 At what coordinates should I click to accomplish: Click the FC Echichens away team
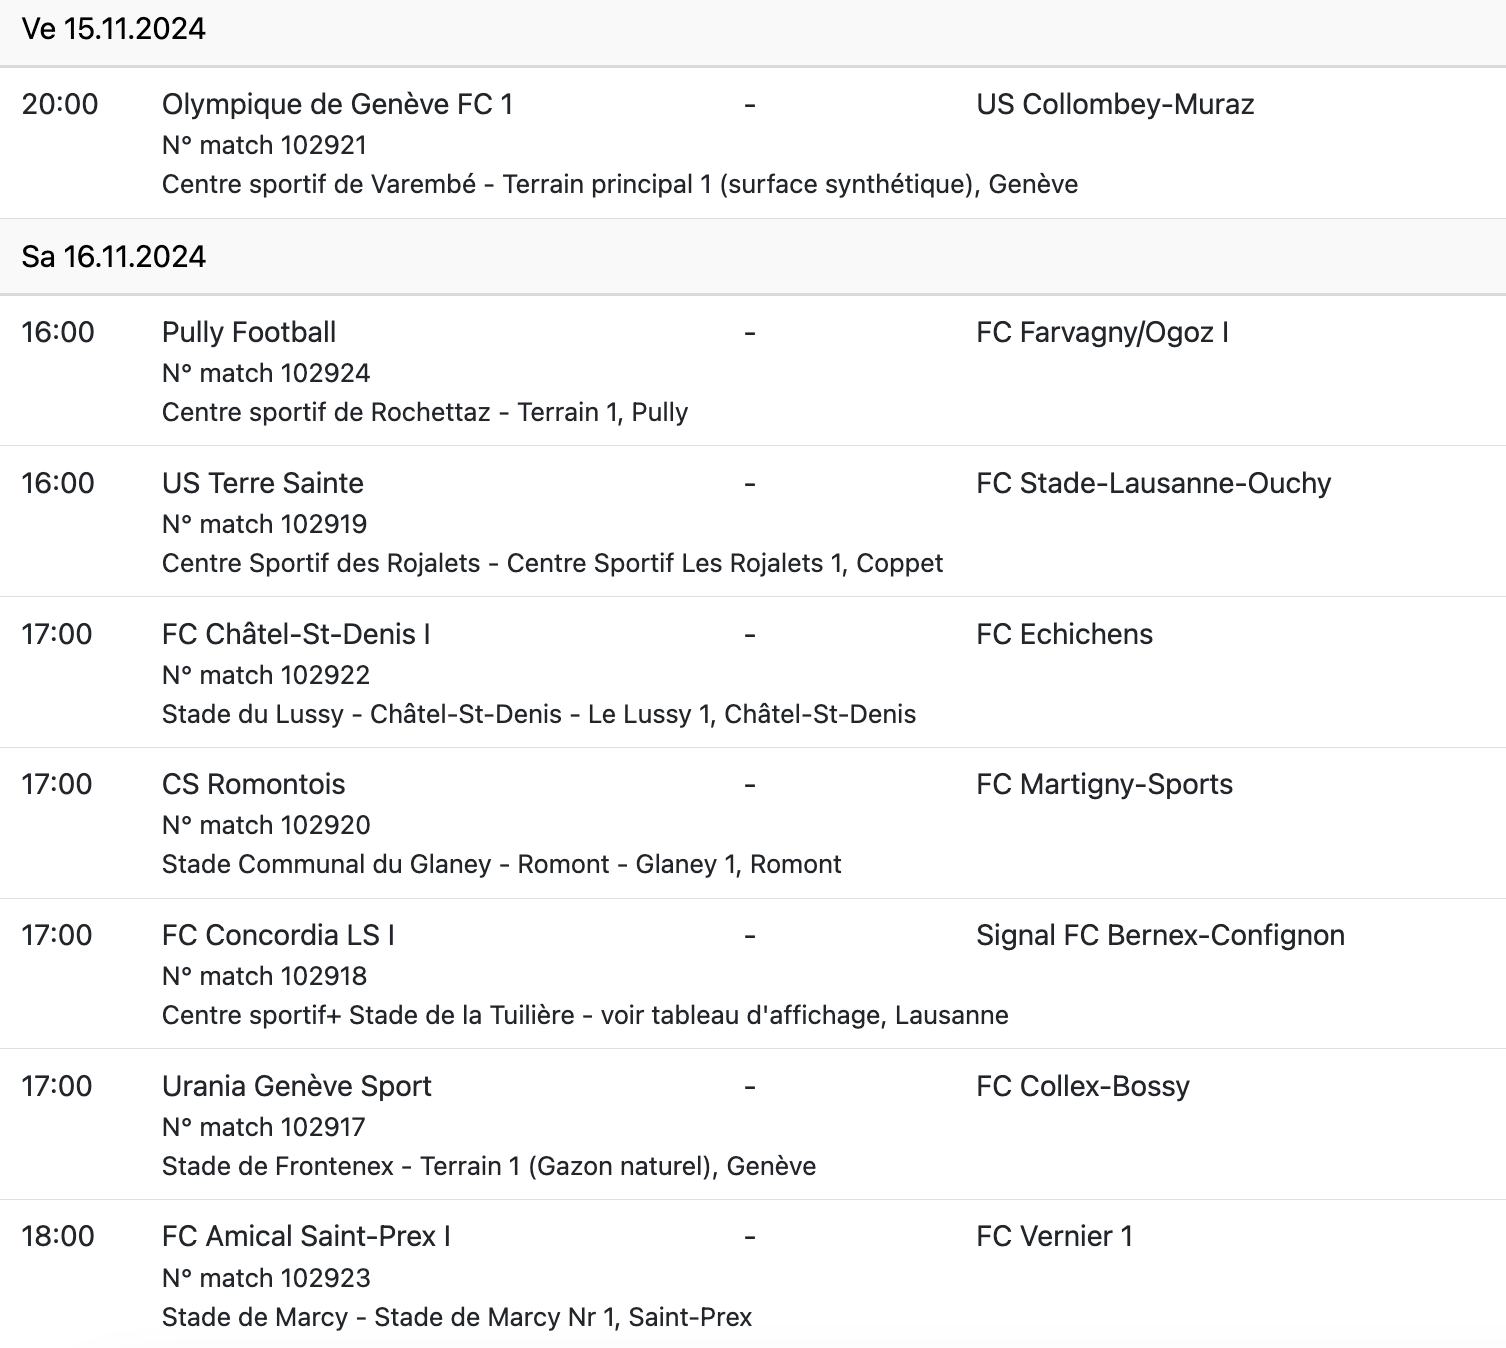[x=1064, y=634]
